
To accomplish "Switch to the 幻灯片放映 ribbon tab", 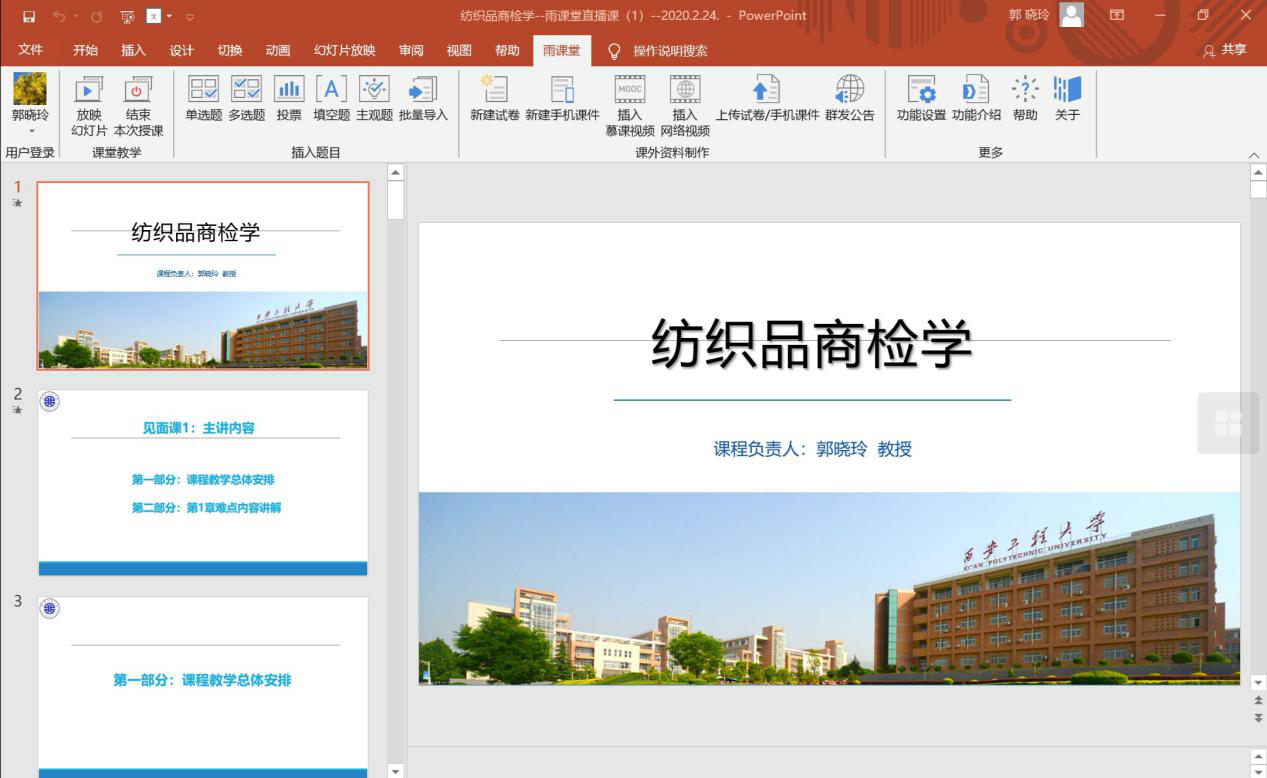I will (x=344, y=50).
